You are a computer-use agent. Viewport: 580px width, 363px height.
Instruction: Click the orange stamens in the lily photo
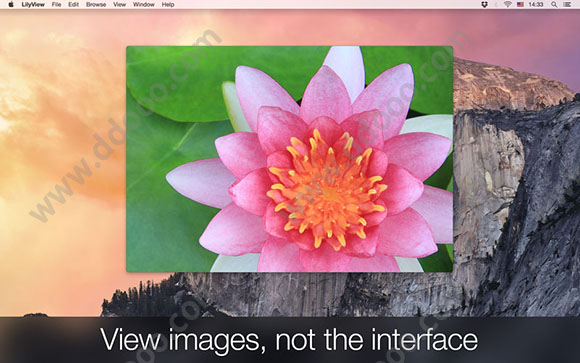tap(328, 188)
